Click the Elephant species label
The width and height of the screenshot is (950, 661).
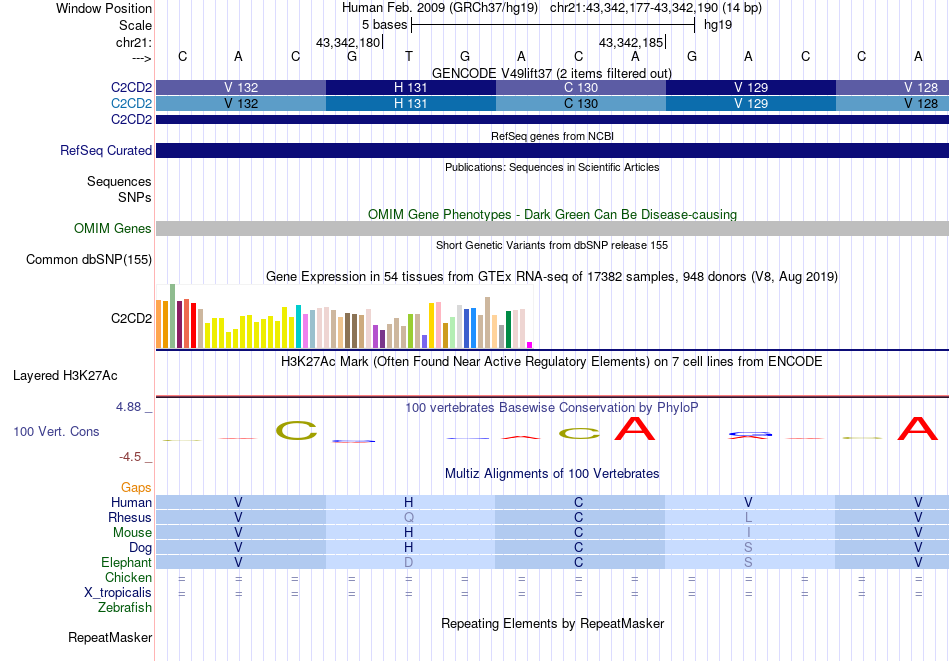[126, 562]
